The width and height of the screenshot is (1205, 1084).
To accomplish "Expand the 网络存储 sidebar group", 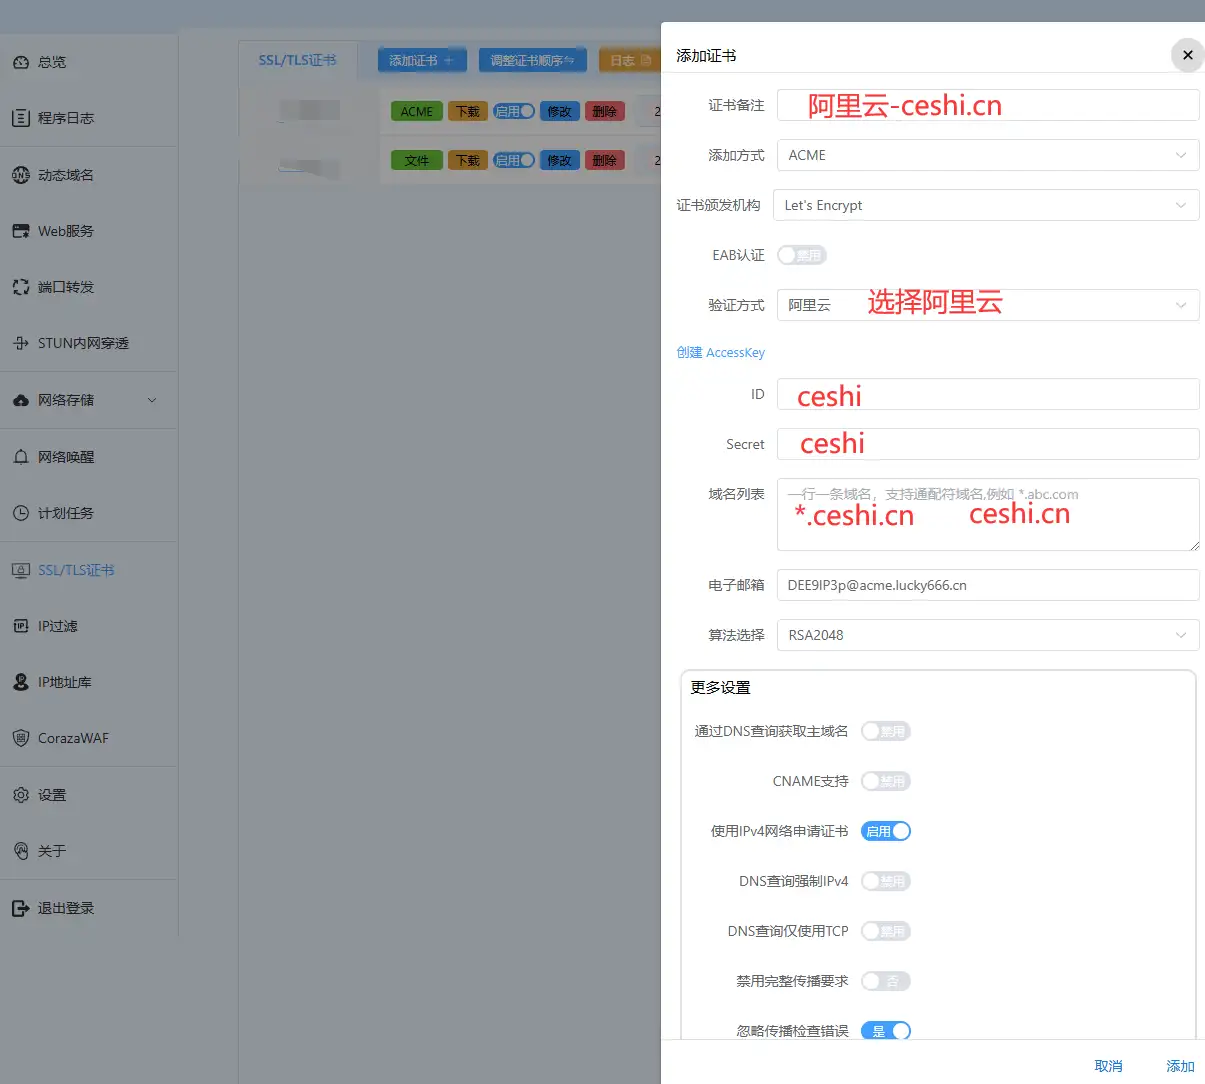I will click(70, 400).
